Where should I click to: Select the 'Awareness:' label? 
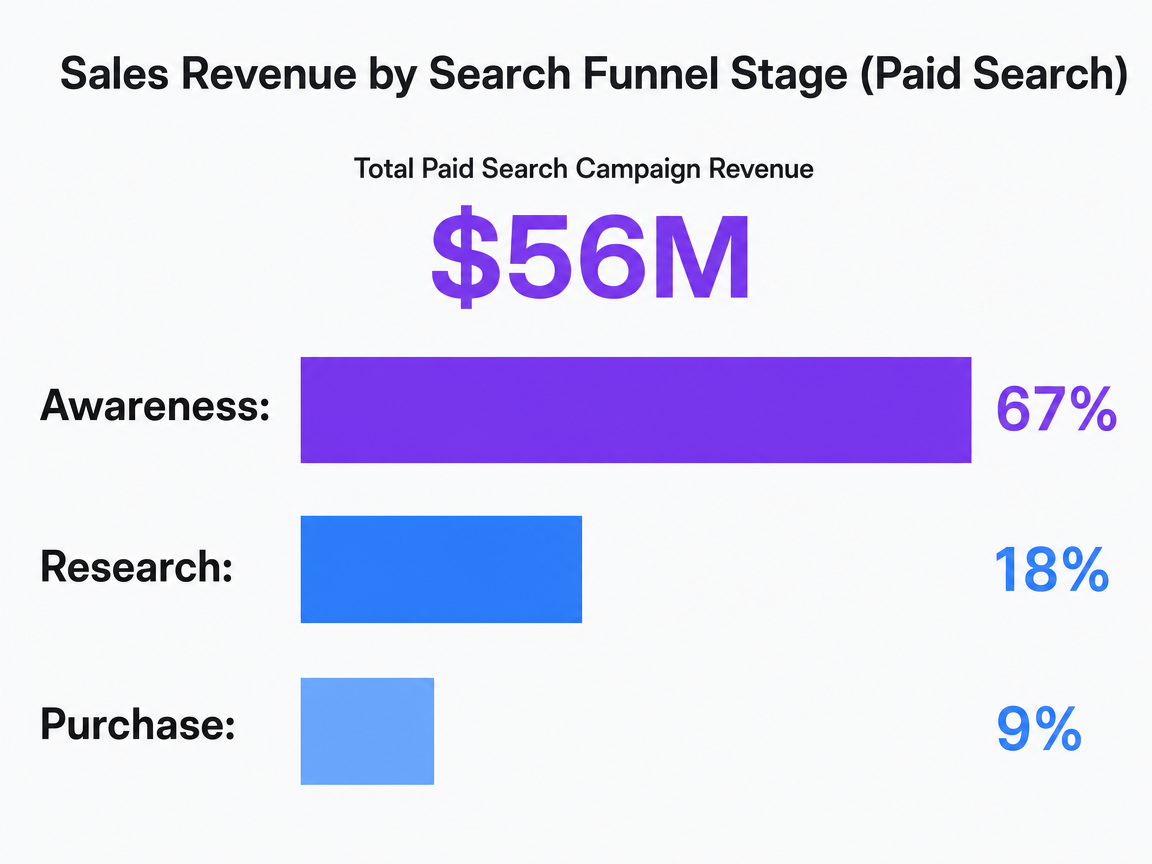[155, 405]
